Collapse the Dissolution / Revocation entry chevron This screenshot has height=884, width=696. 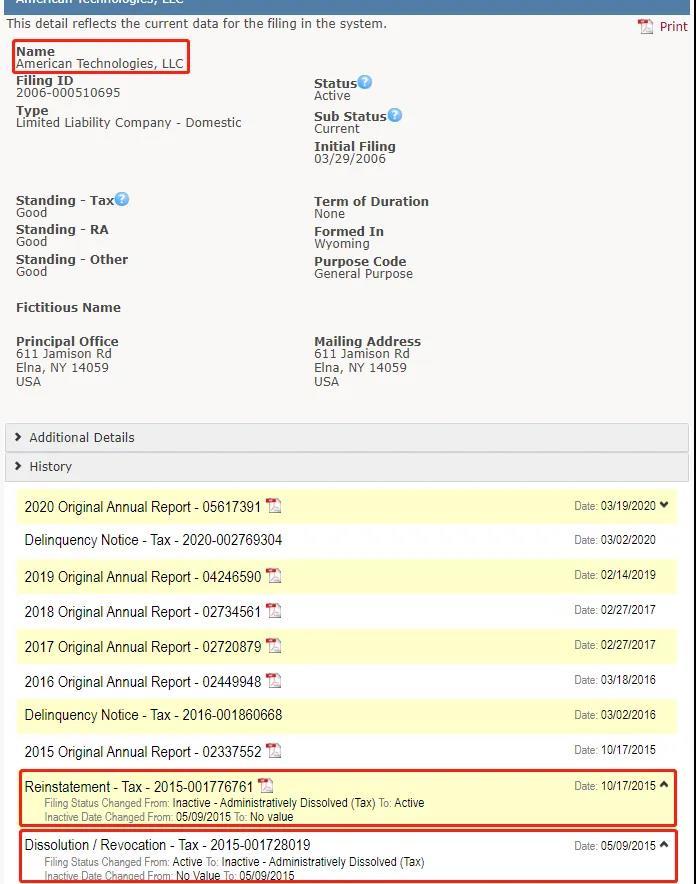point(664,844)
